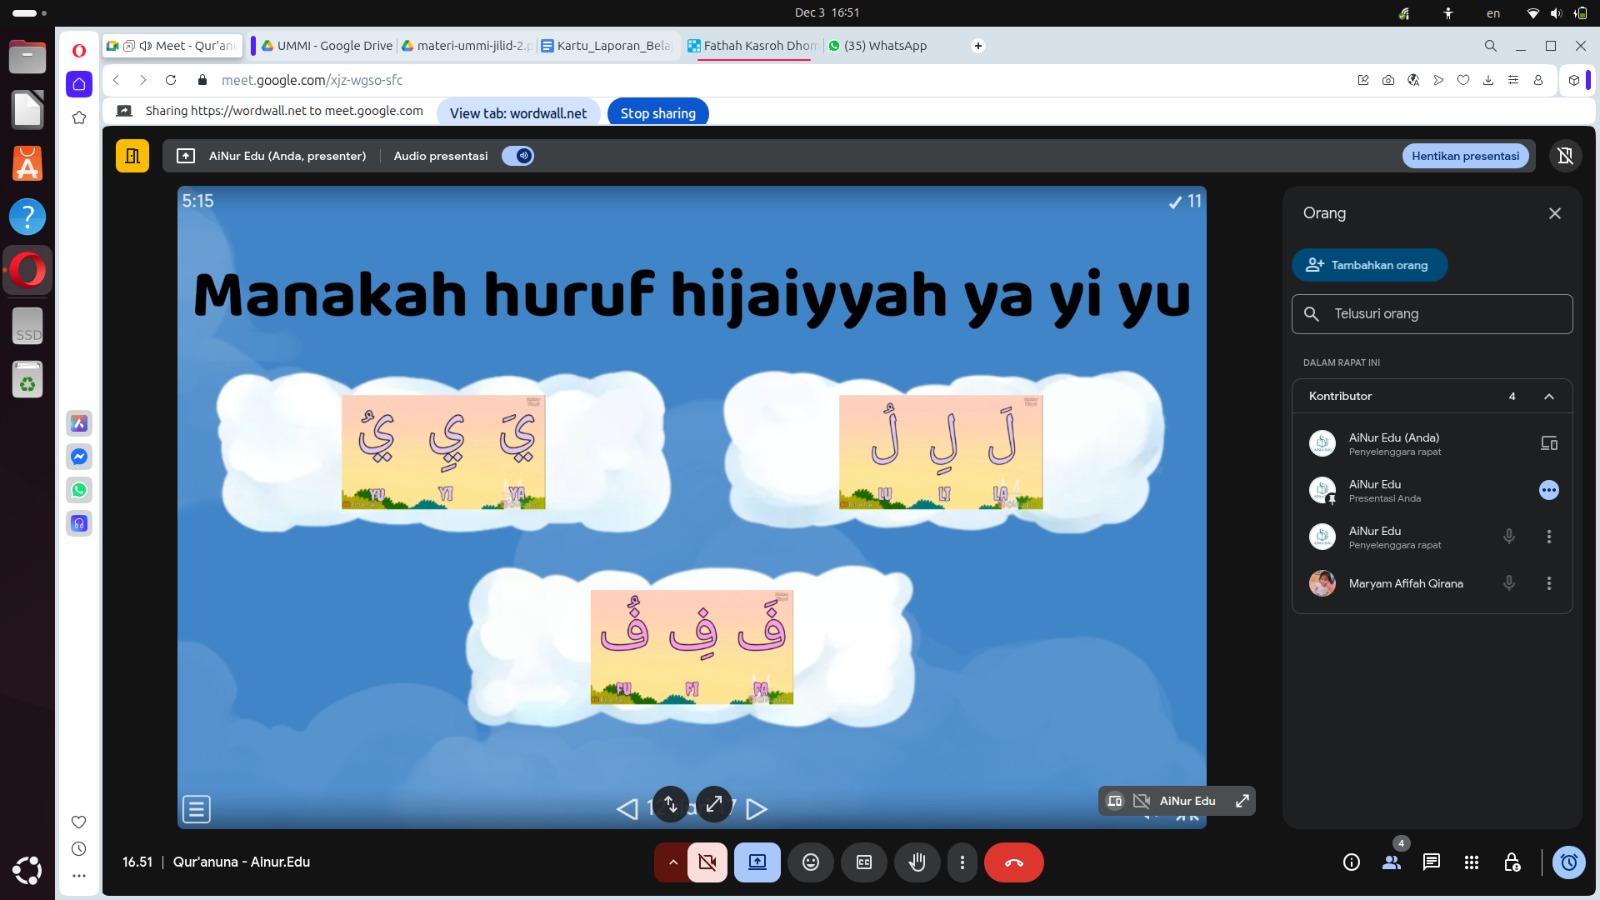This screenshot has width=1600, height=900.
Task: Open more options for Maryam Afifah Qirana
Action: 1549,583
